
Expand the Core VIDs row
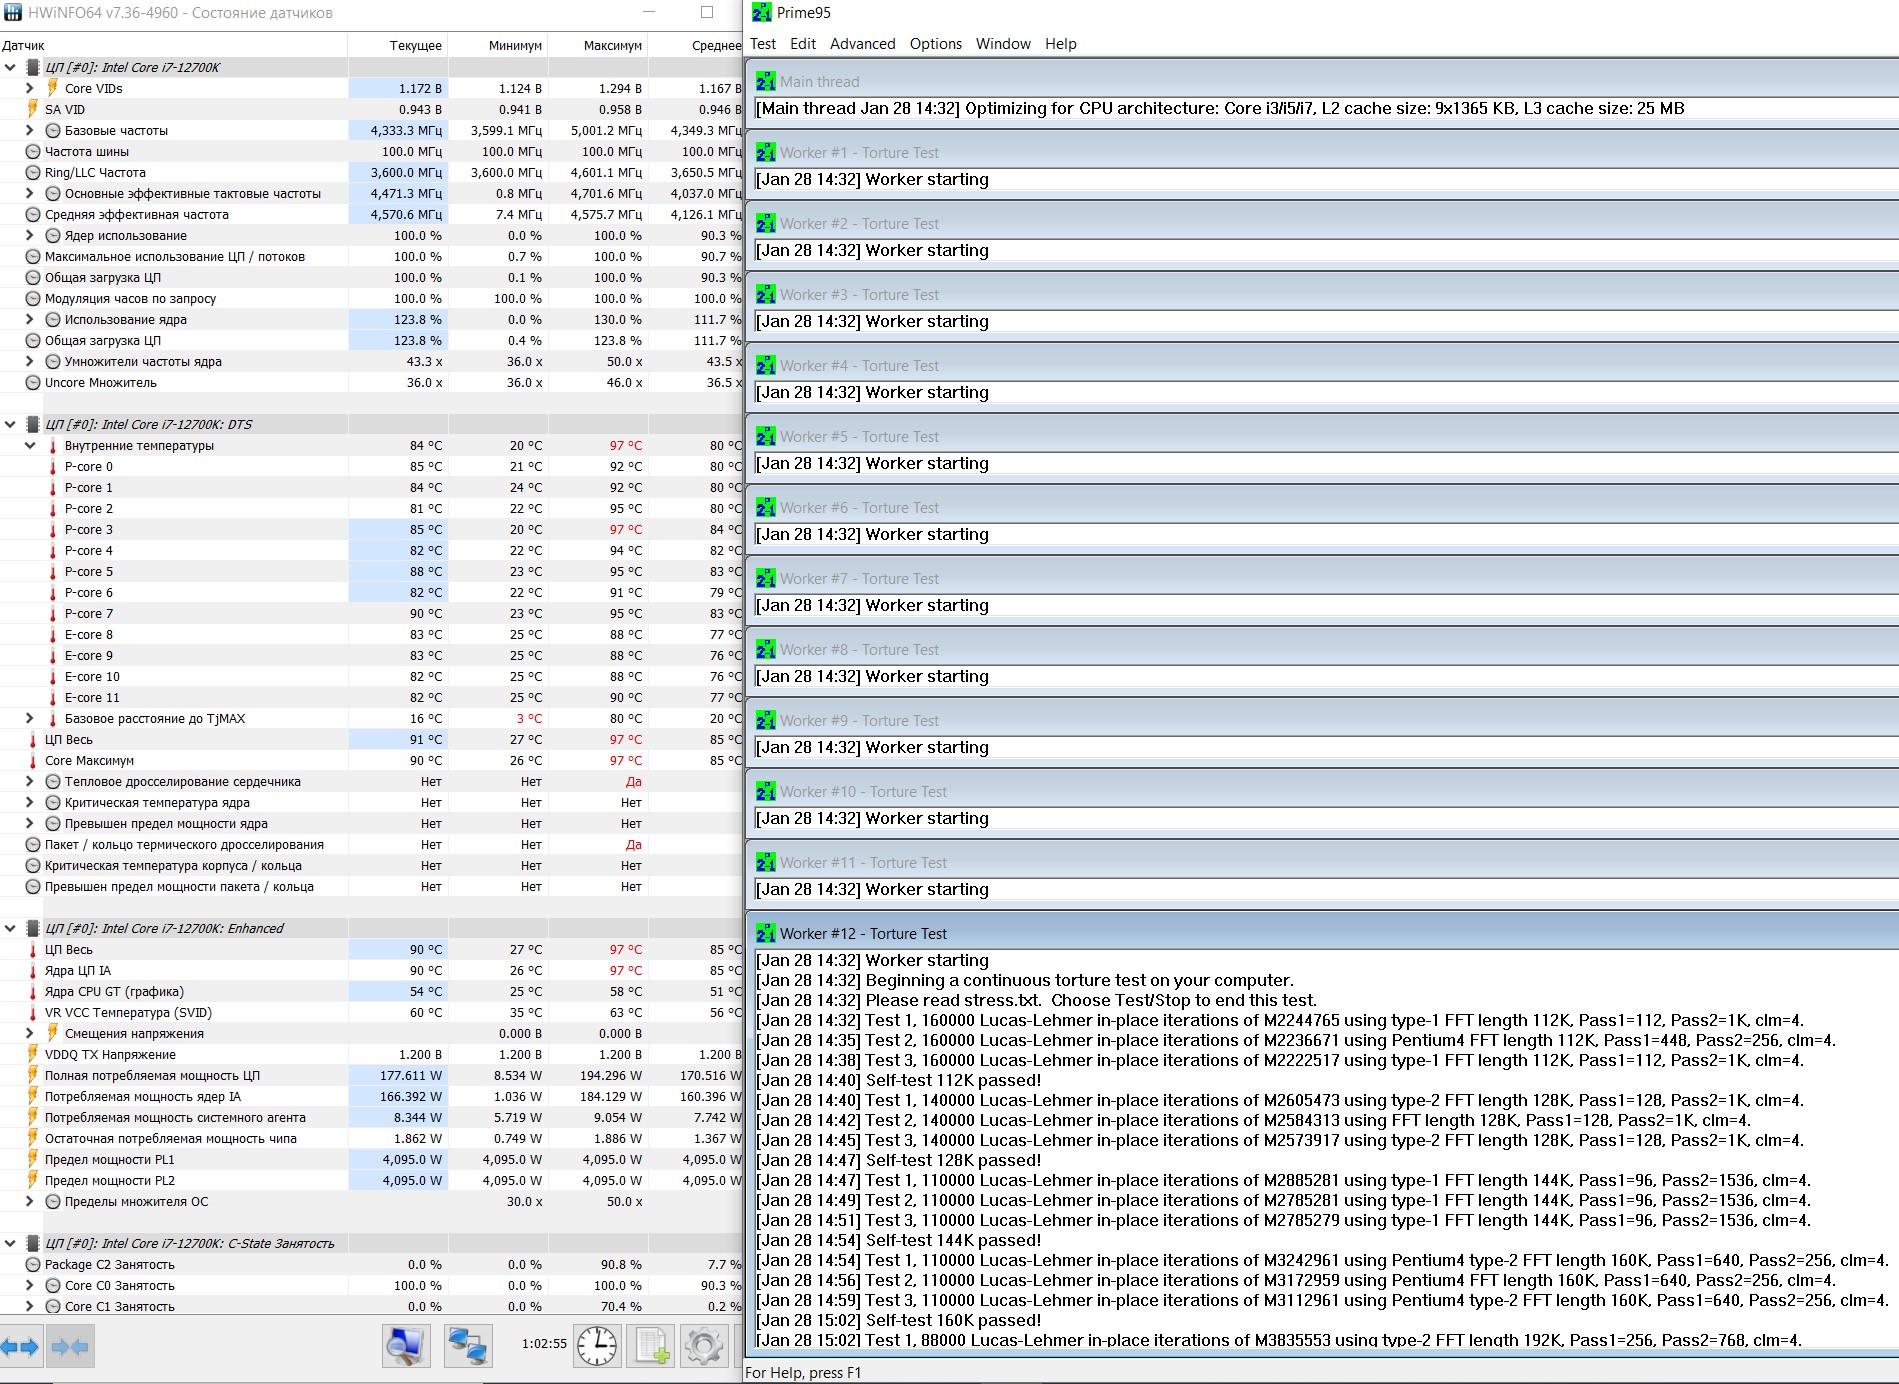point(30,88)
